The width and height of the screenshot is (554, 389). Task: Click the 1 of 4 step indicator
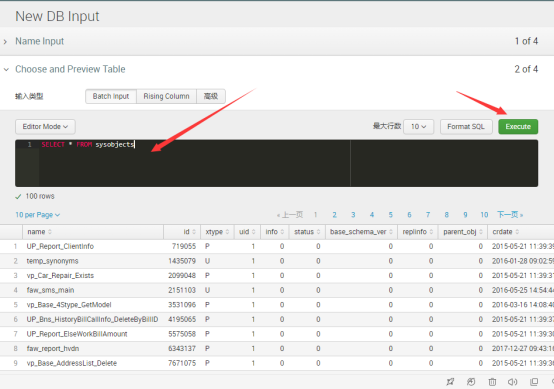(x=526, y=41)
